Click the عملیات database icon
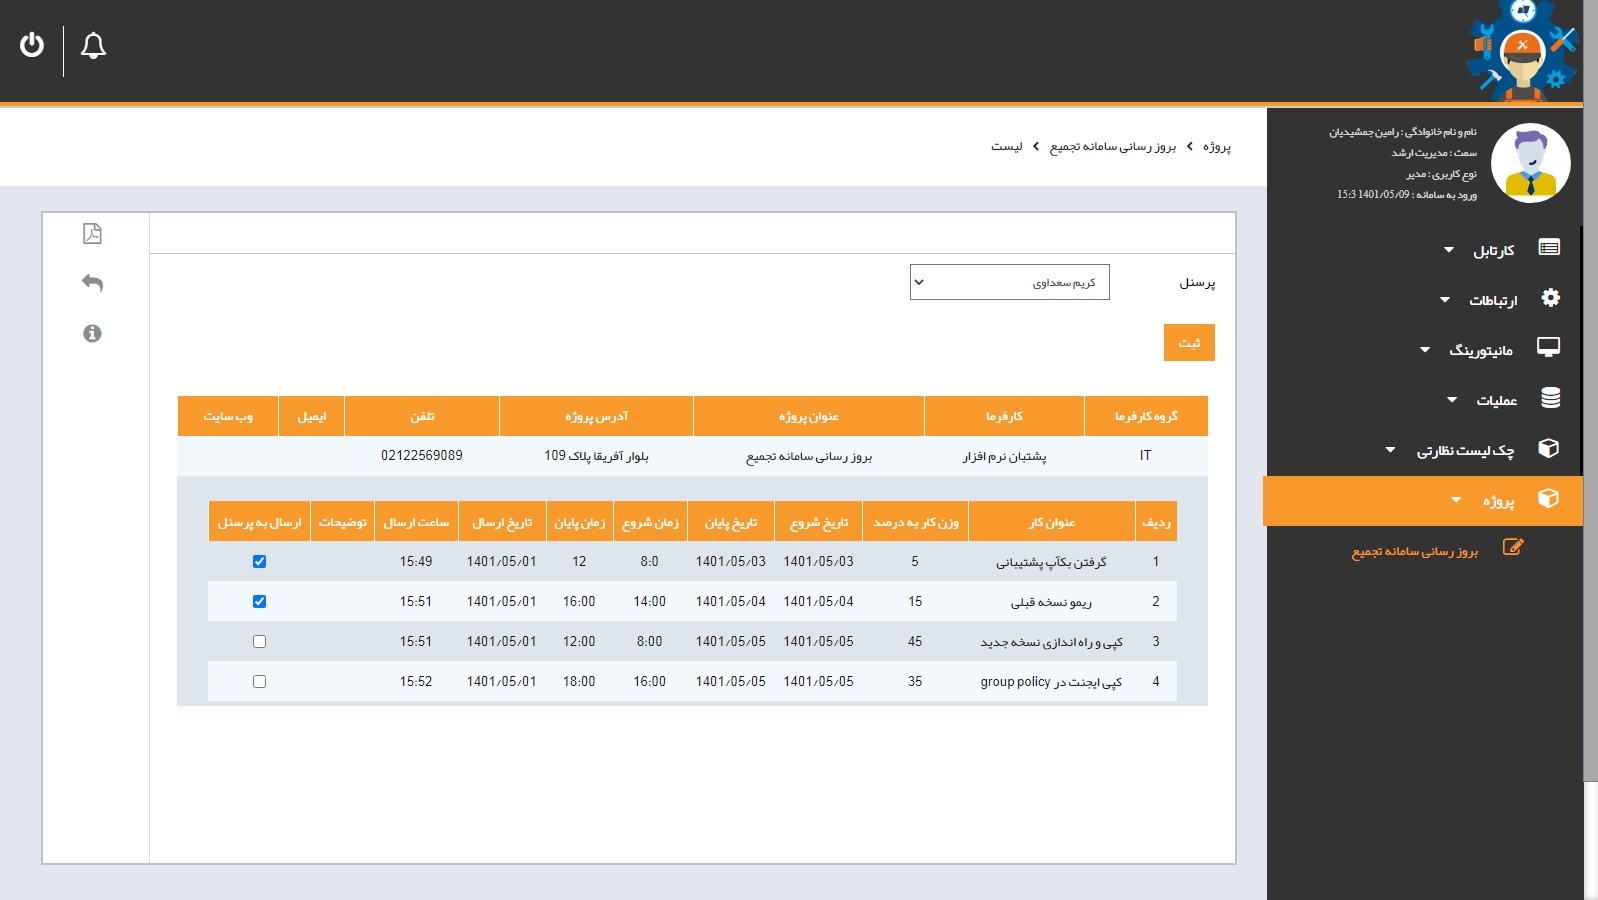Screen dimensions: 1598x900 (x=1550, y=398)
